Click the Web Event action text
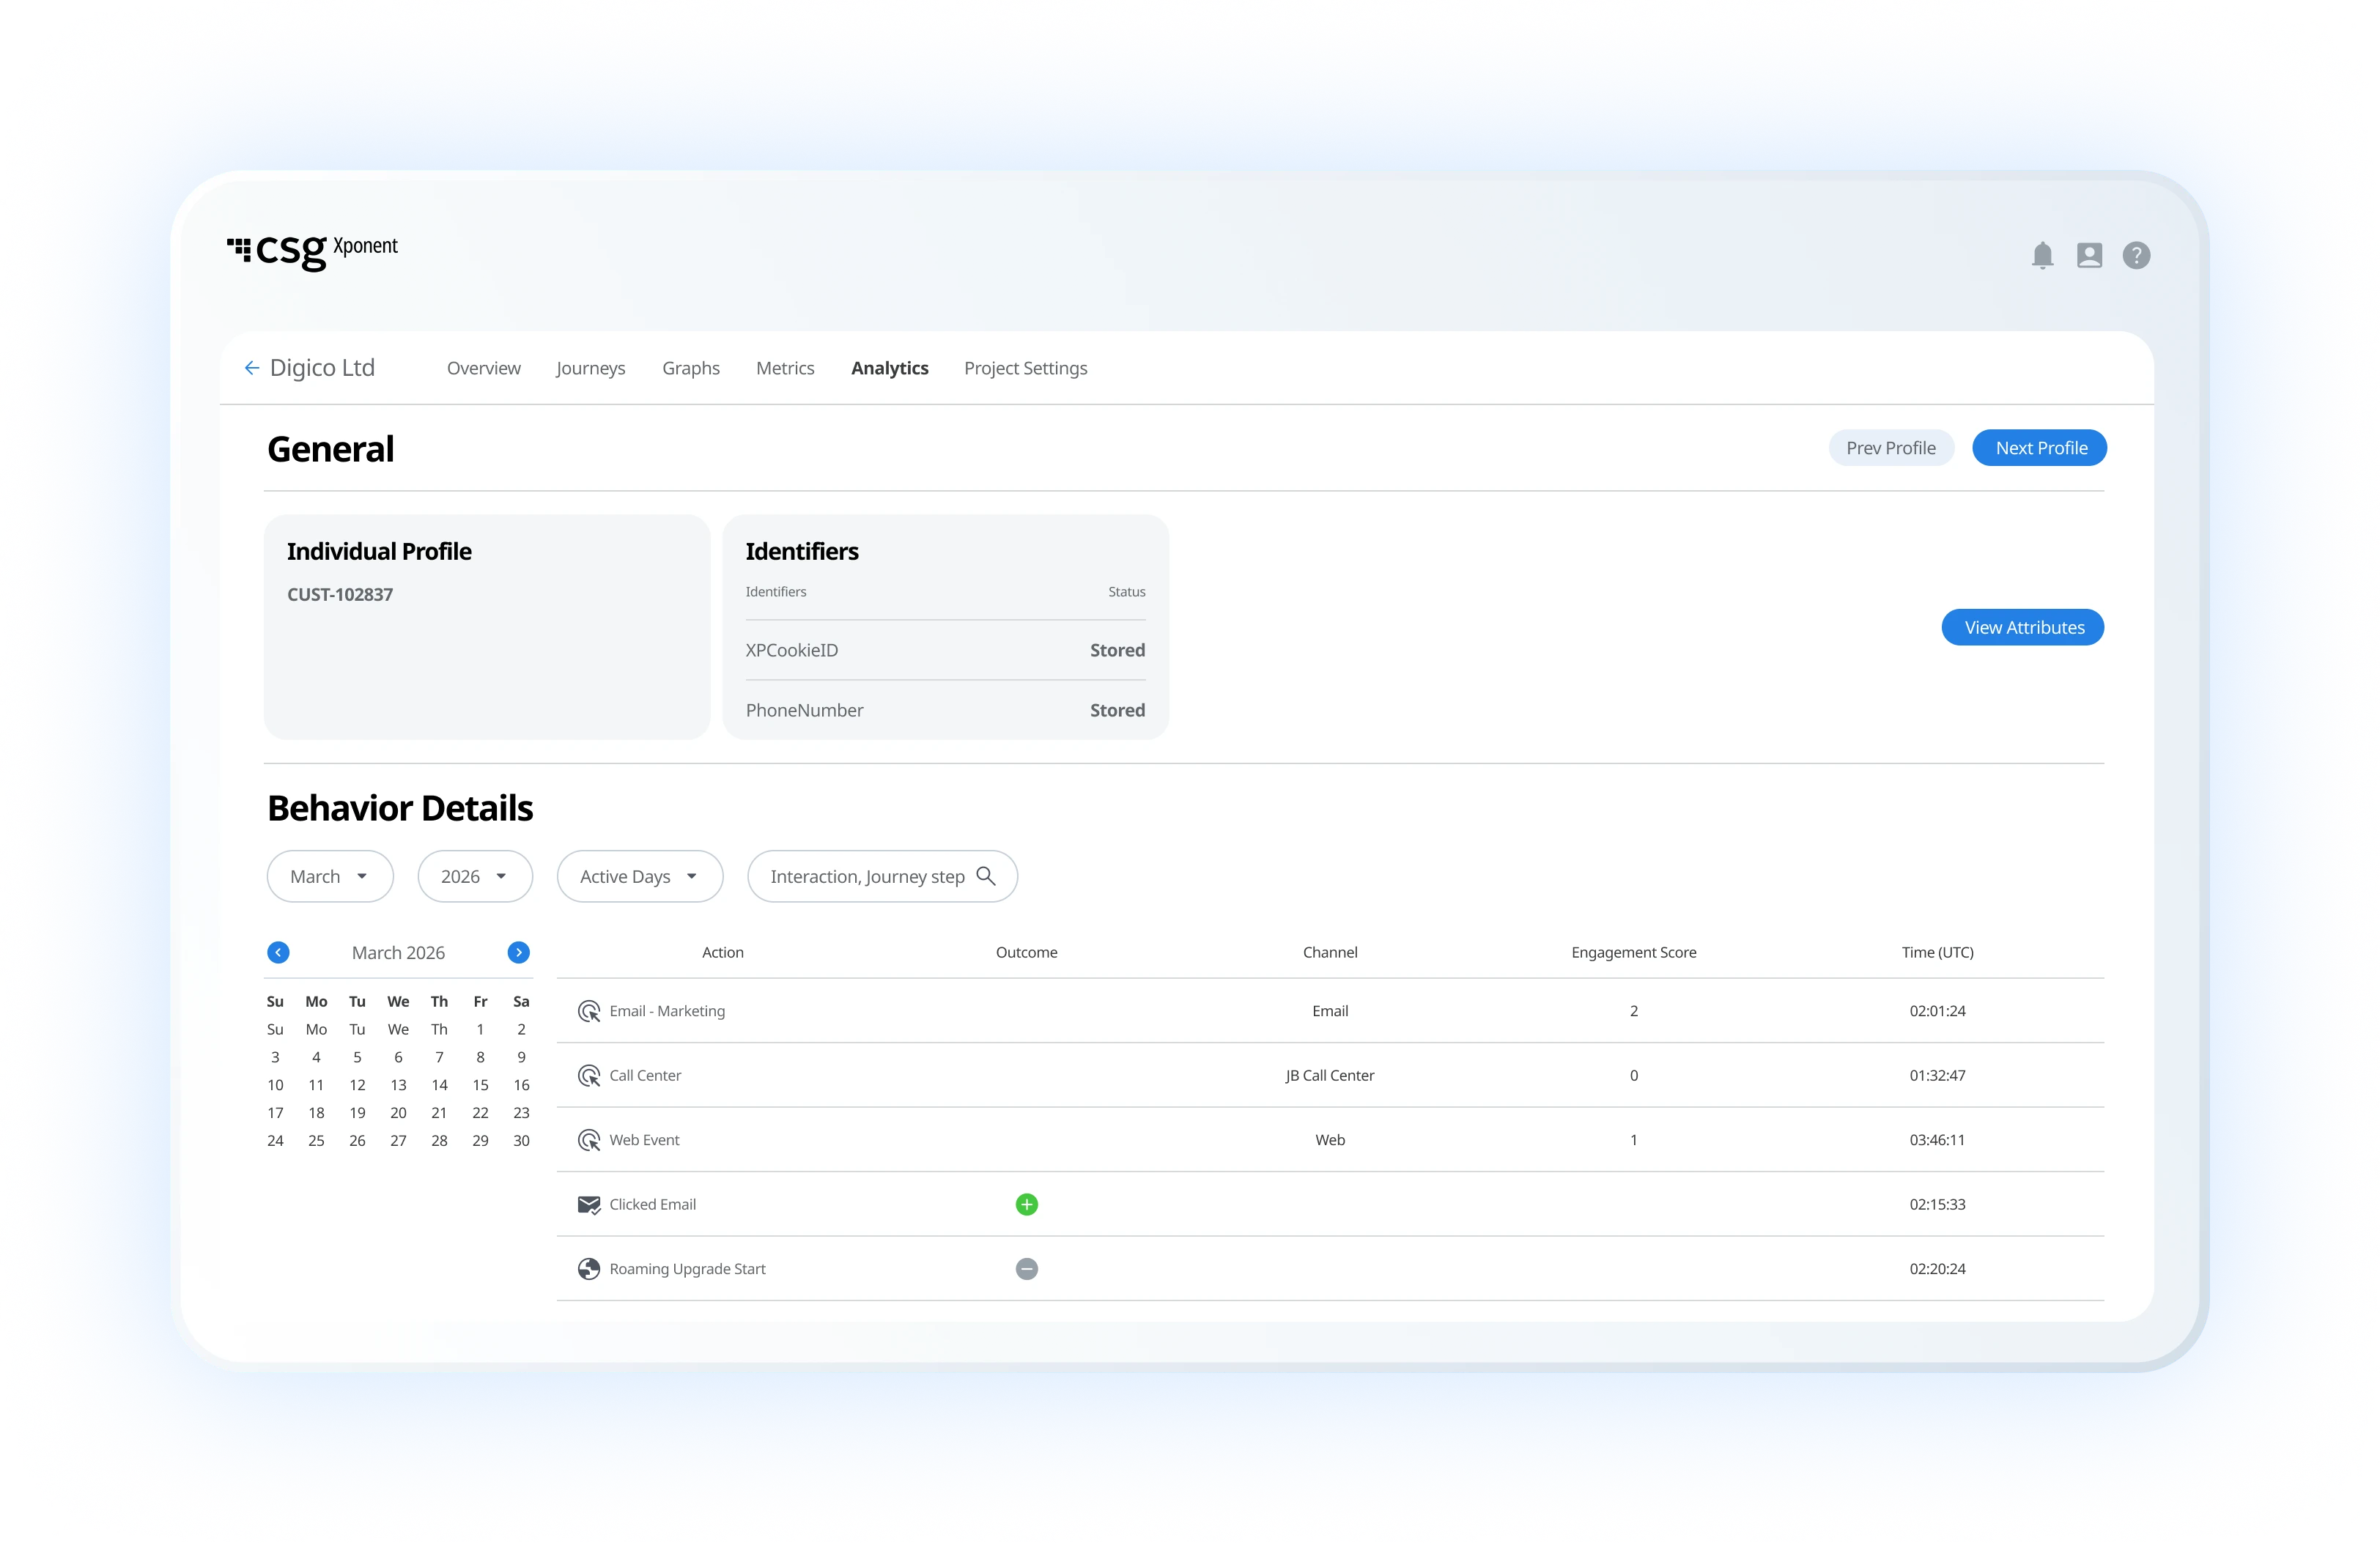2380x1543 pixels. tap(644, 1140)
